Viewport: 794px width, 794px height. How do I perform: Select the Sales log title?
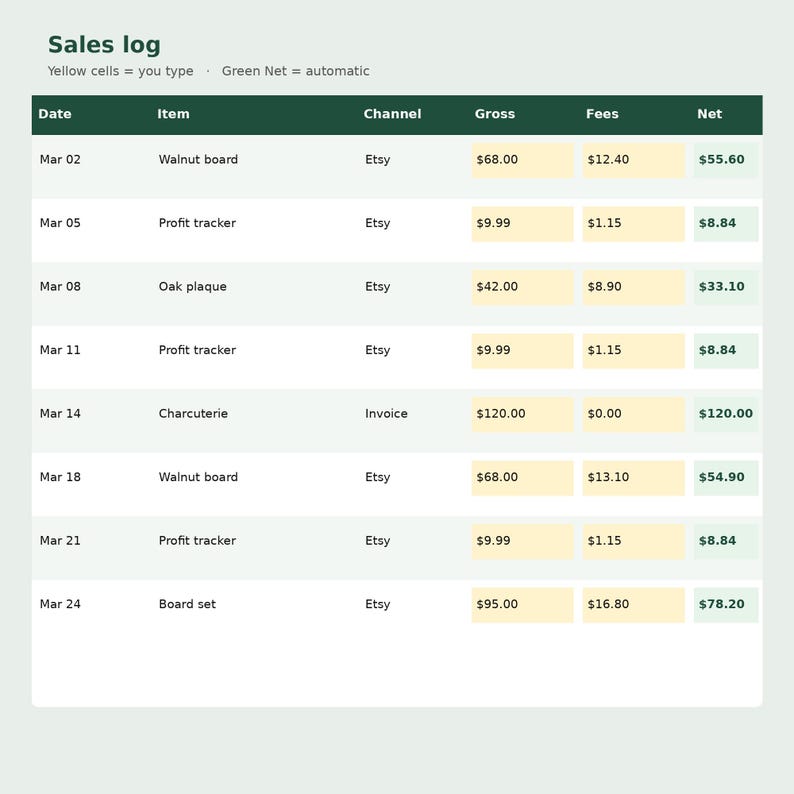tap(104, 45)
